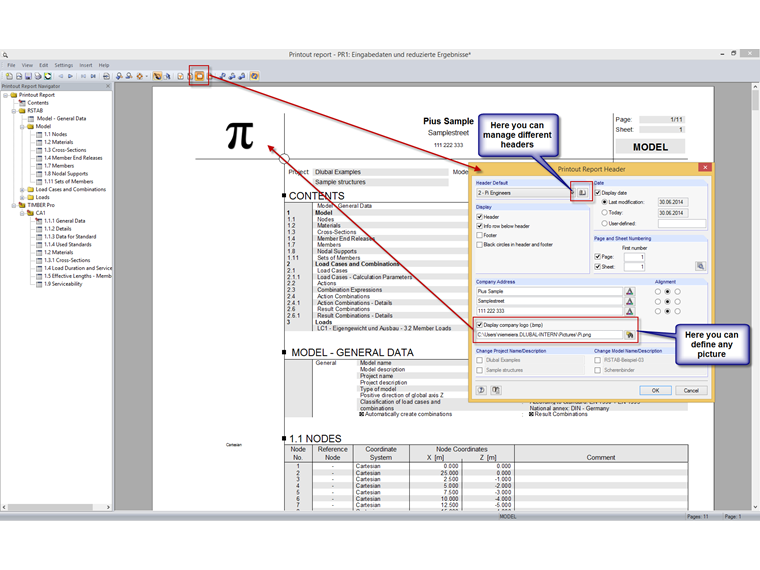This screenshot has height=570, width=760.
Task: Click the Page first number field
Action: pos(634,256)
